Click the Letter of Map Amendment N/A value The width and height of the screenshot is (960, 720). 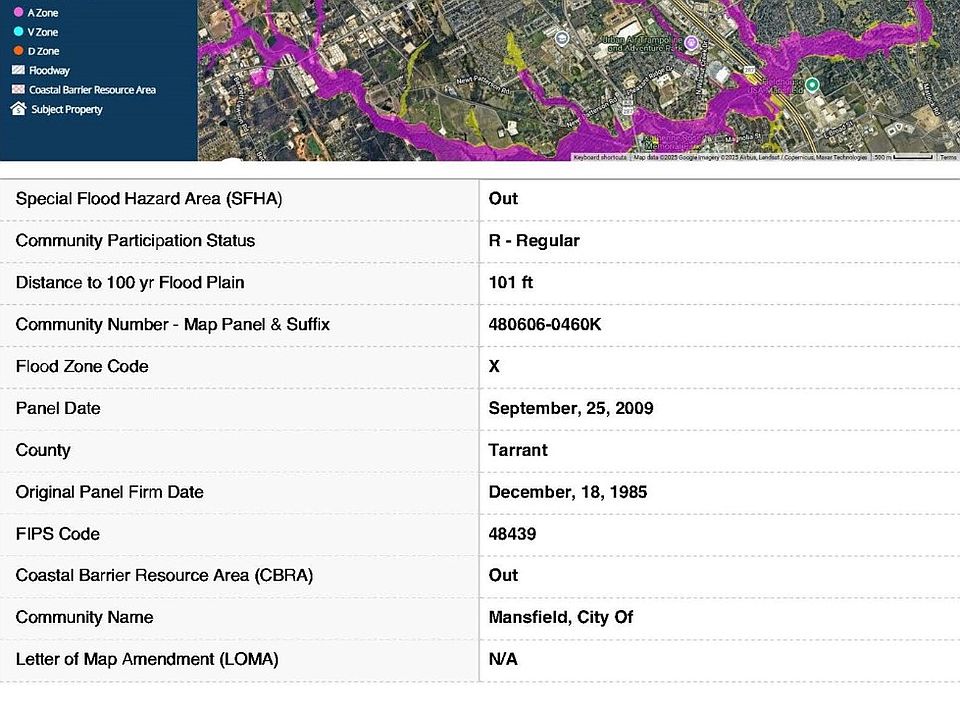point(503,660)
